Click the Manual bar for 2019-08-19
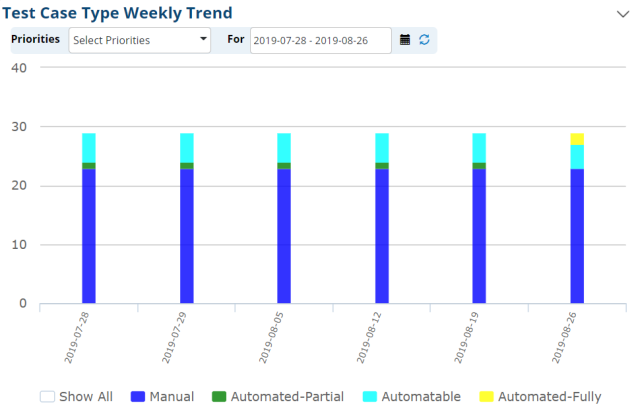The width and height of the screenshot is (636, 413). pyautogui.click(x=479, y=236)
